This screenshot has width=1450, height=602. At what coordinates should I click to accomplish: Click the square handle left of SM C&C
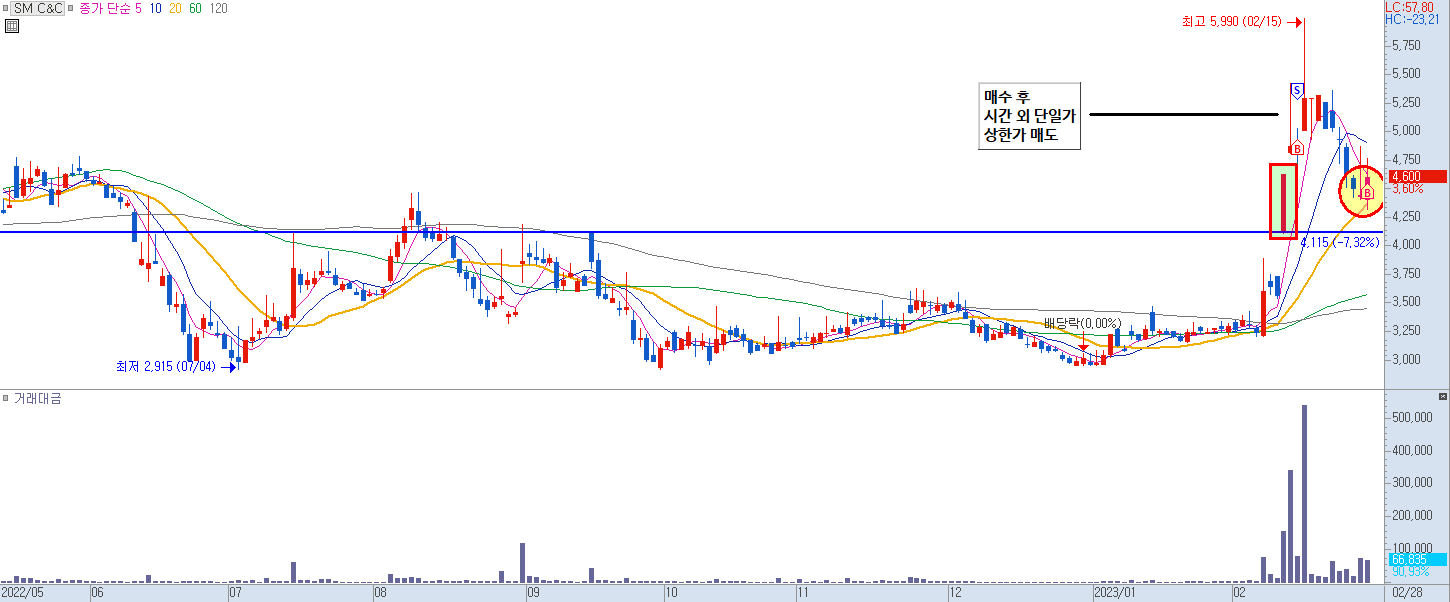(x=7, y=8)
